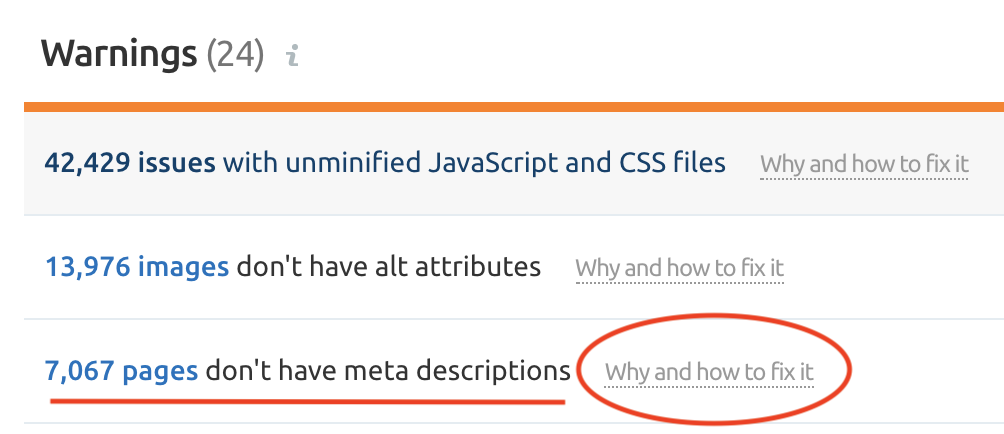1004x434 pixels.
Task: Open the 42,429 issues link
Action: point(130,162)
